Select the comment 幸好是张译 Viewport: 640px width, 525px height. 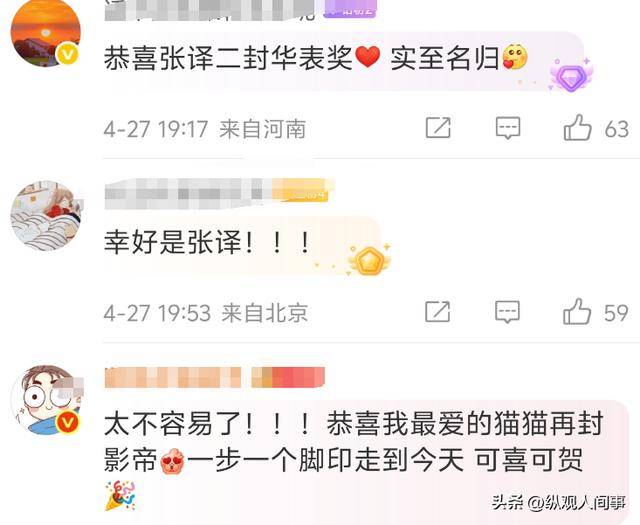click(208, 242)
